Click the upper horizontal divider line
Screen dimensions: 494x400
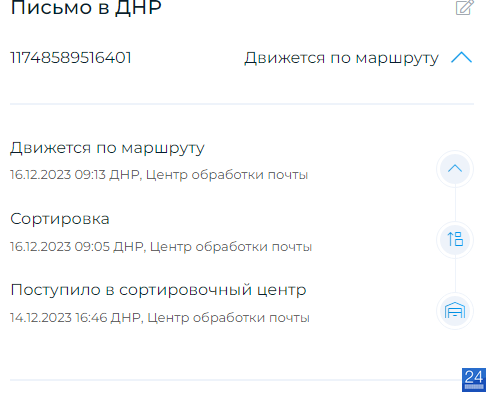click(242, 104)
